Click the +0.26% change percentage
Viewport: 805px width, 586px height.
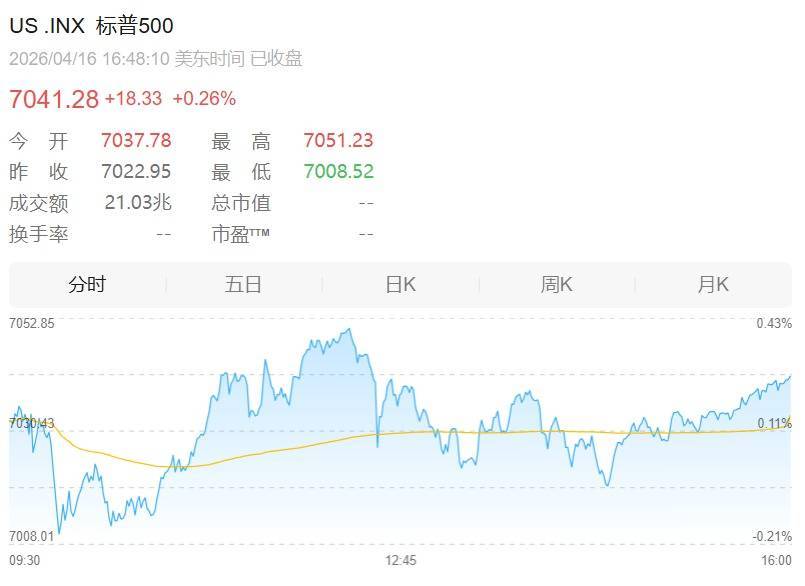tap(204, 99)
